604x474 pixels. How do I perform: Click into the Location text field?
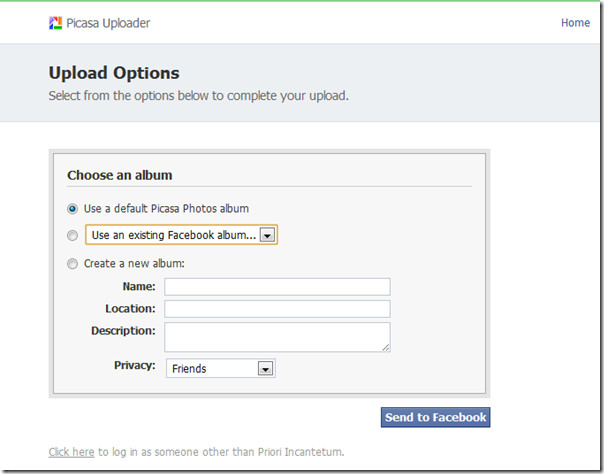click(277, 309)
